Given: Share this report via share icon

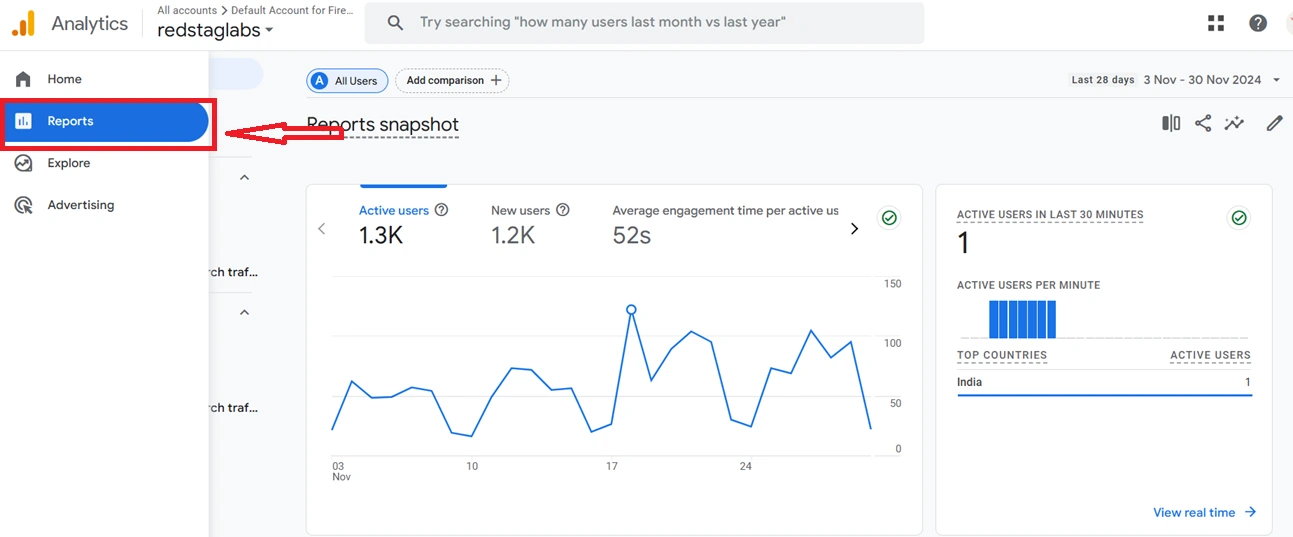Looking at the screenshot, I should click(1203, 123).
